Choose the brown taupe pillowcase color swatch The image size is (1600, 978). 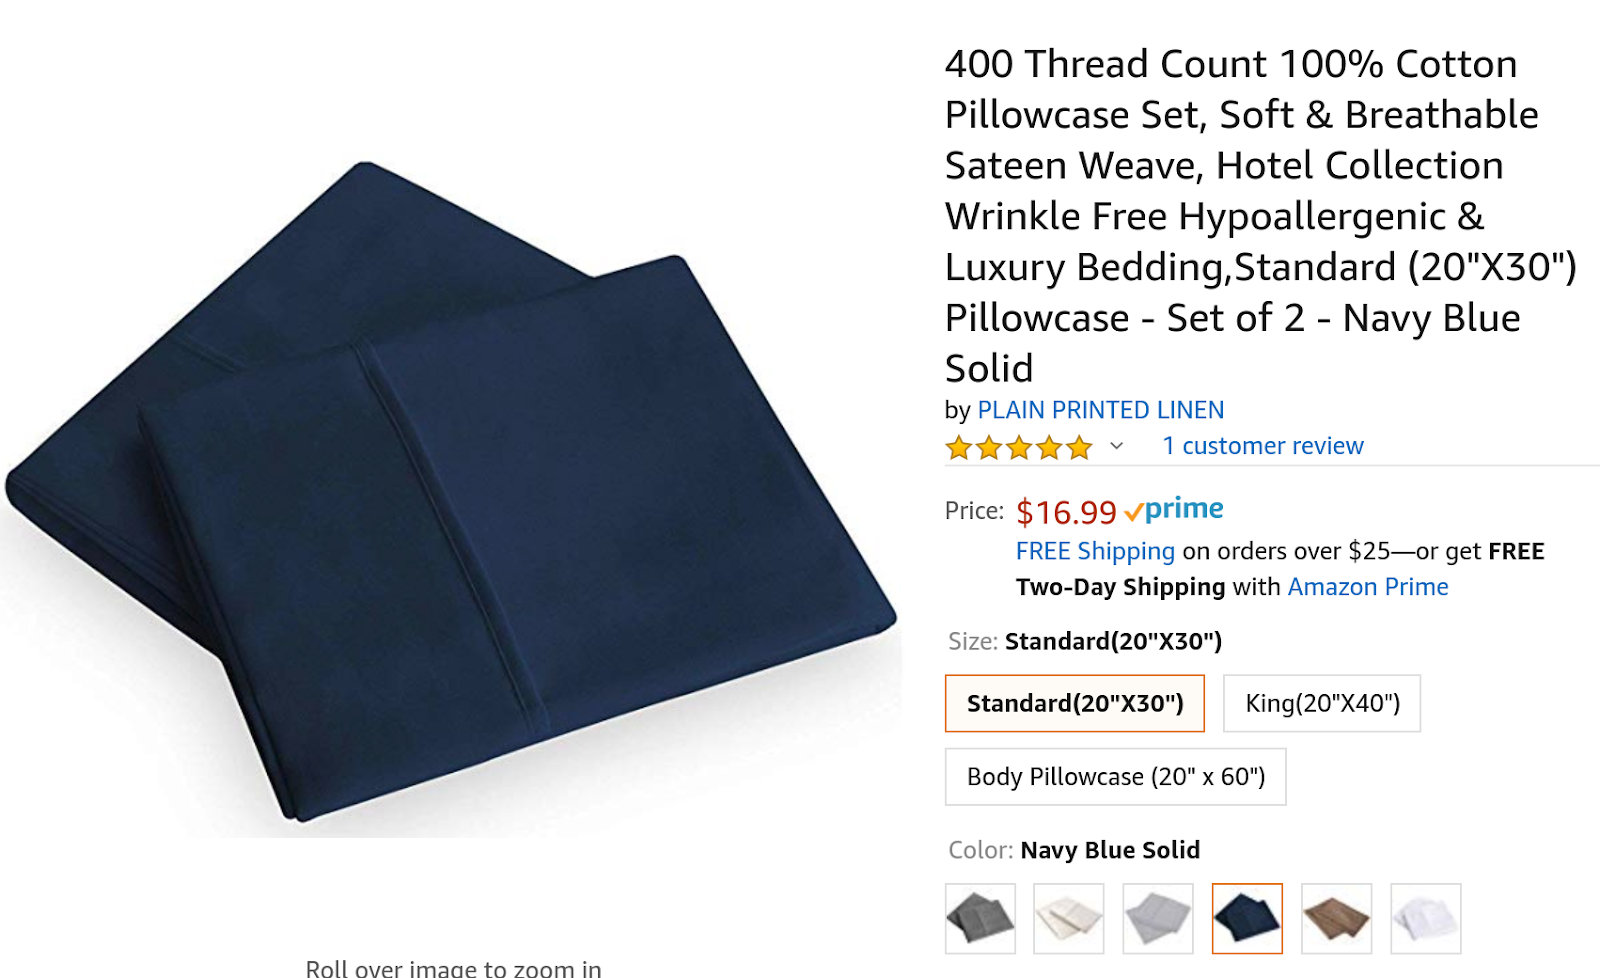1337,918
